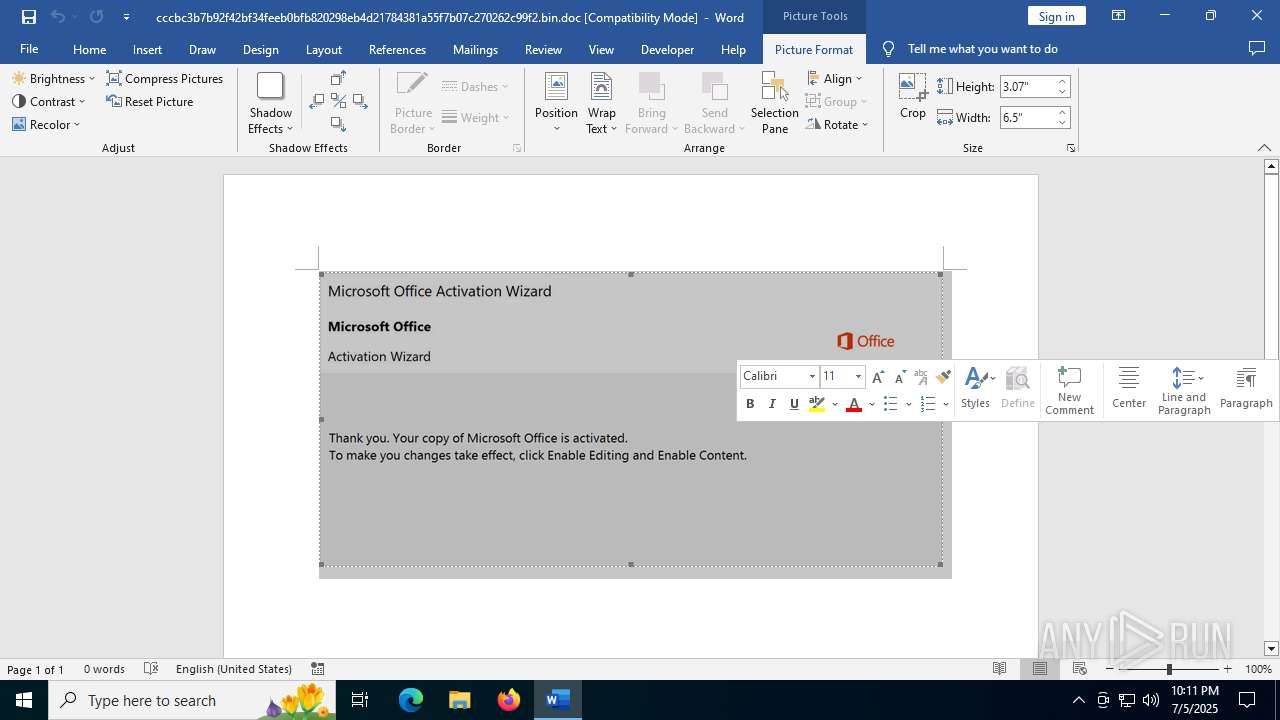This screenshot has height=720, width=1280.
Task: Open Paragraph settings in mini toolbar
Action: pos(1246,388)
